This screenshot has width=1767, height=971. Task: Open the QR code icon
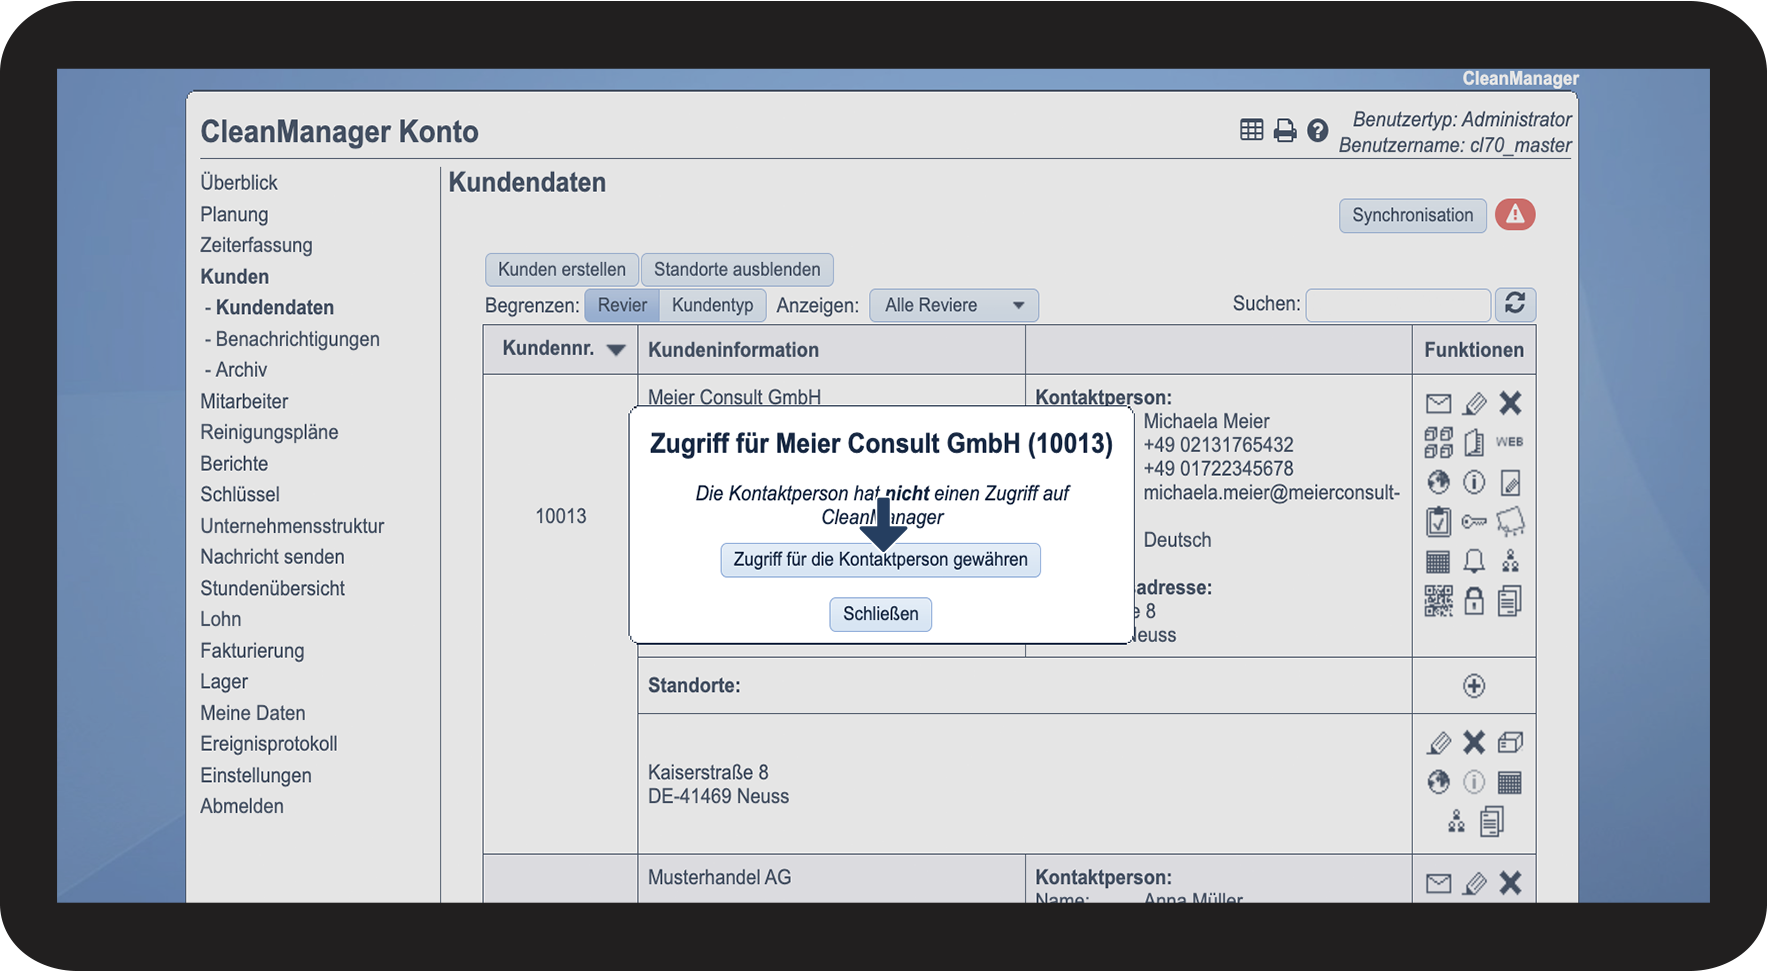(1438, 601)
